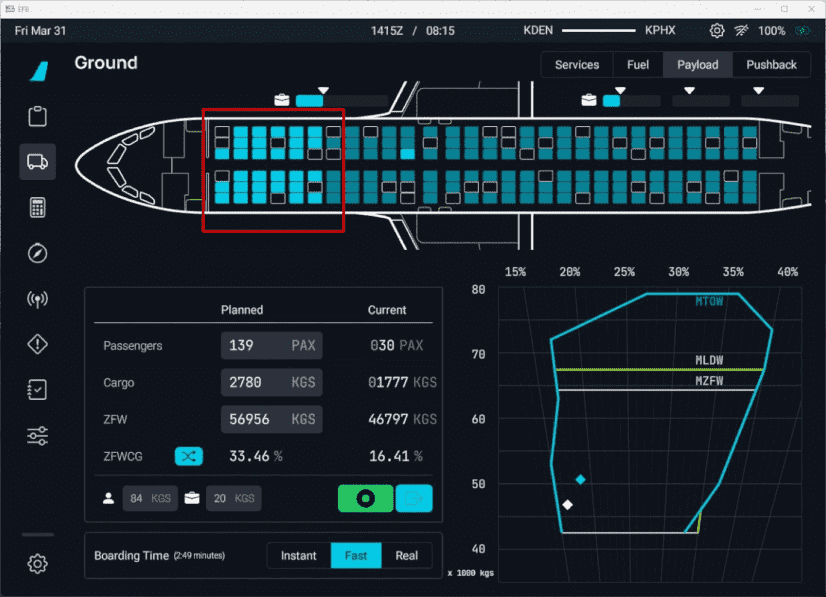The width and height of the screenshot is (826, 597).
Task: Open the Navigation compass page
Action: coord(37,253)
